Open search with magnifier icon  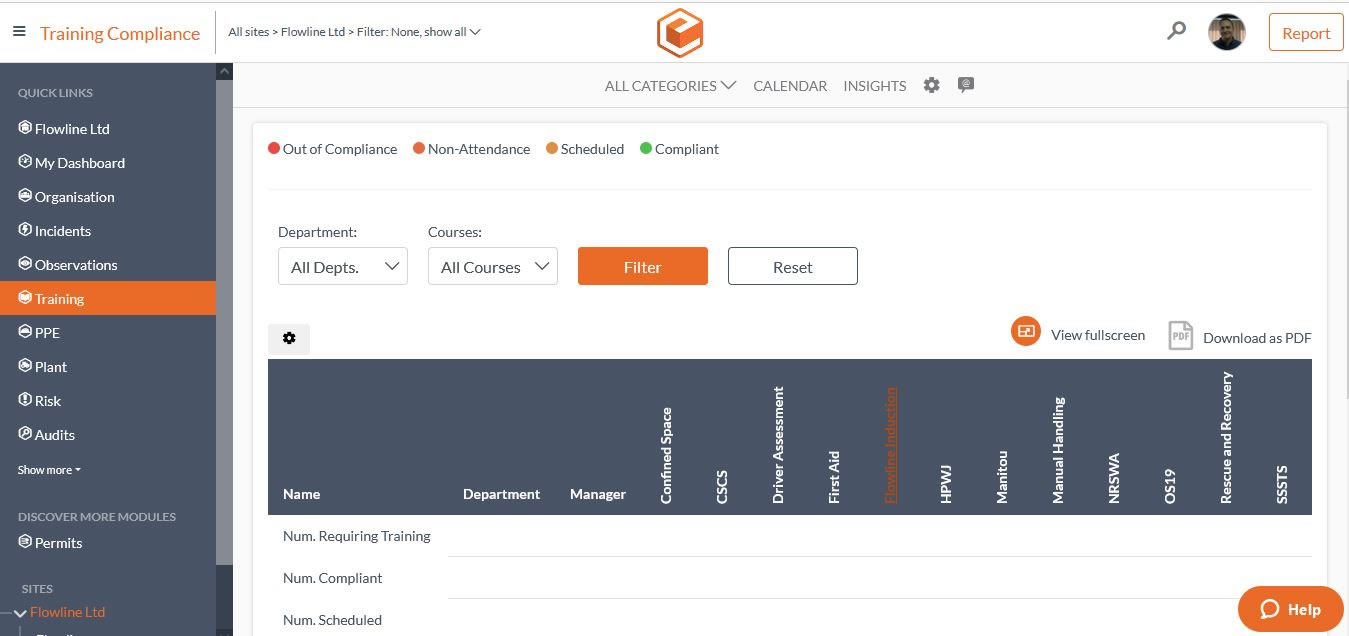(1177, 31)
